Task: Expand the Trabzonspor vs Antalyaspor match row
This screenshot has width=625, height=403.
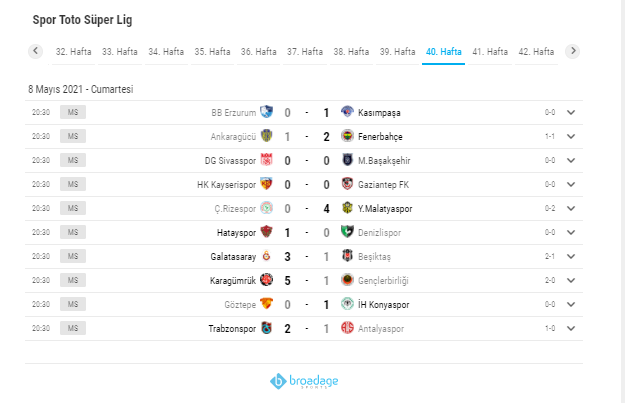Action: (x=571, y=328)
